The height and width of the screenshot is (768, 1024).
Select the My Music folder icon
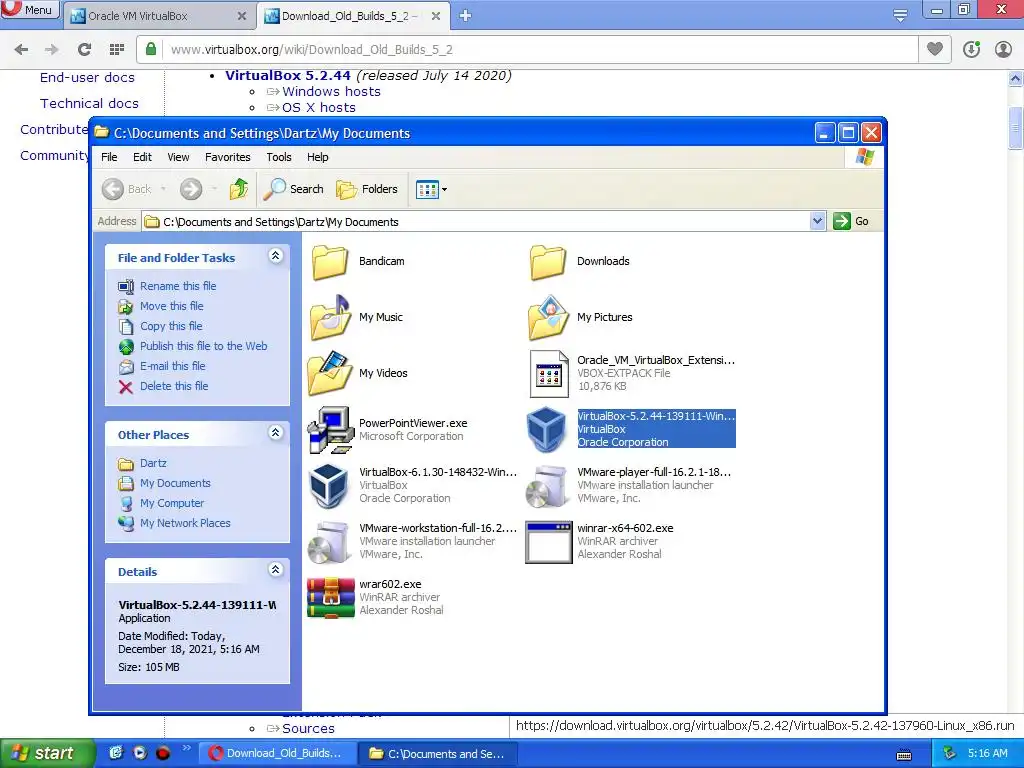[x=330, y=317]
